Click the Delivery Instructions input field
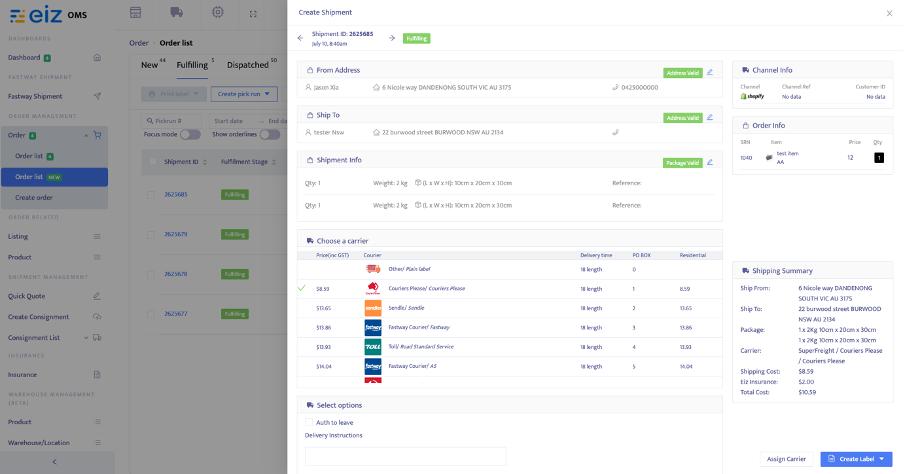Screen dimensions: 904x474 pos(405,456)
